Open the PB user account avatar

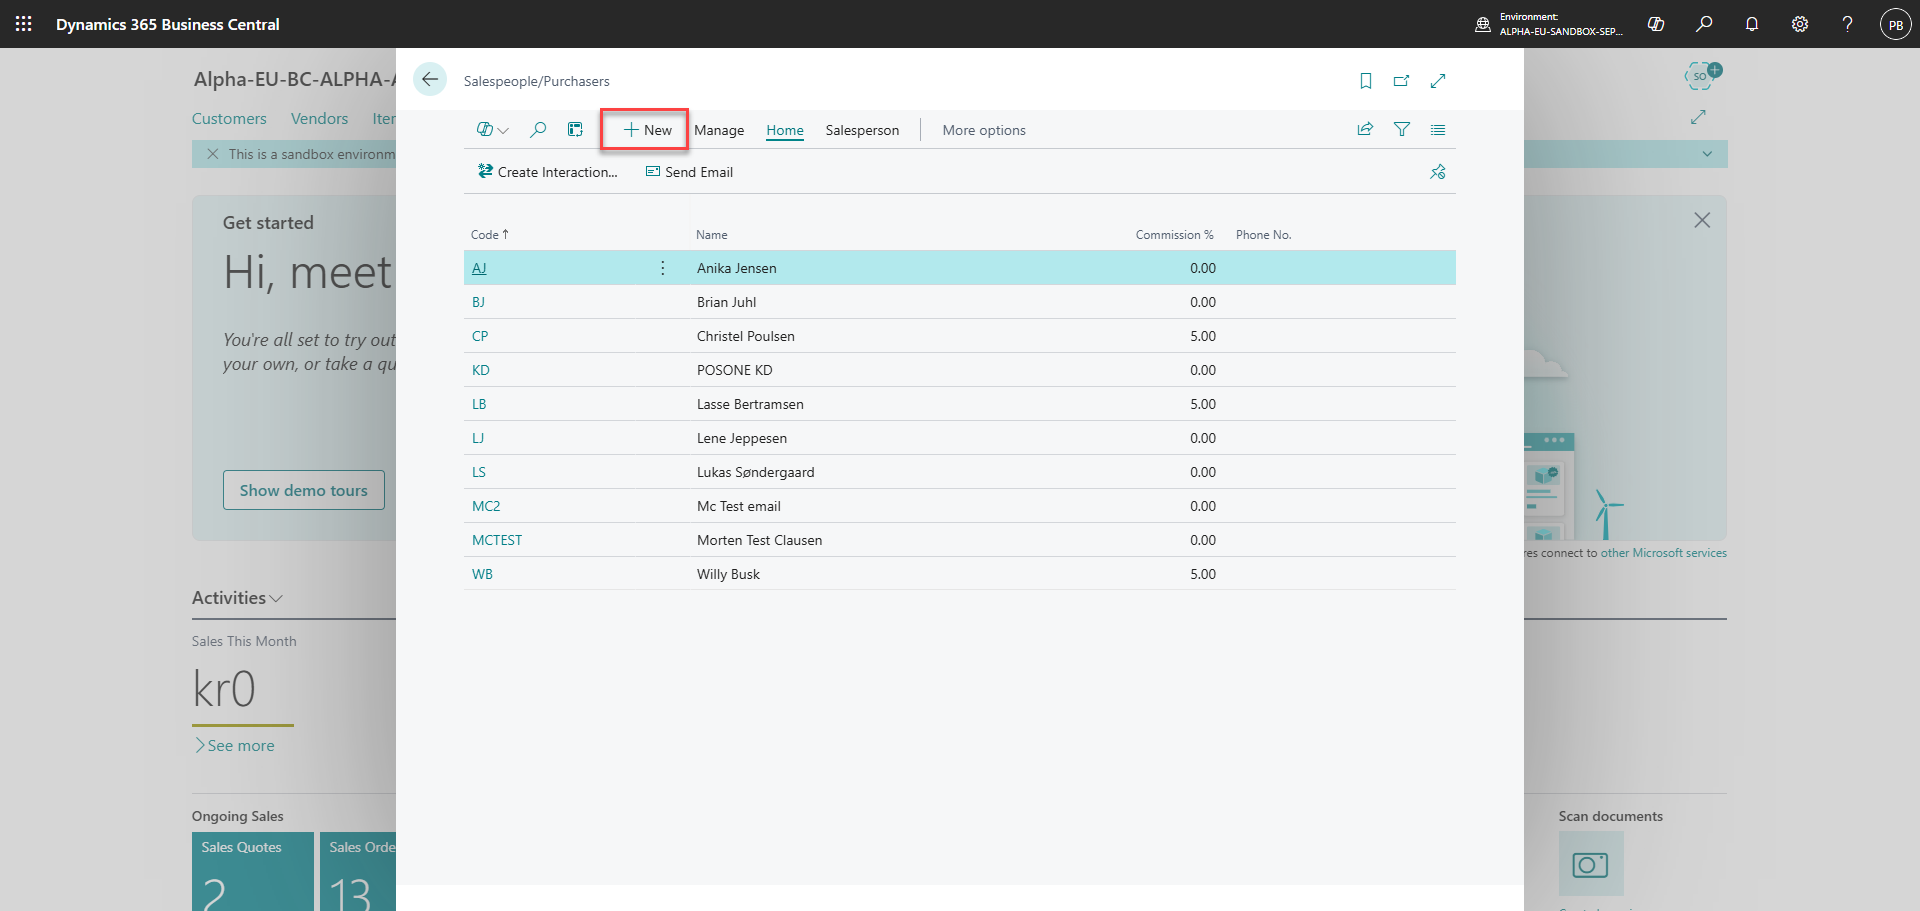(1896, 24)
